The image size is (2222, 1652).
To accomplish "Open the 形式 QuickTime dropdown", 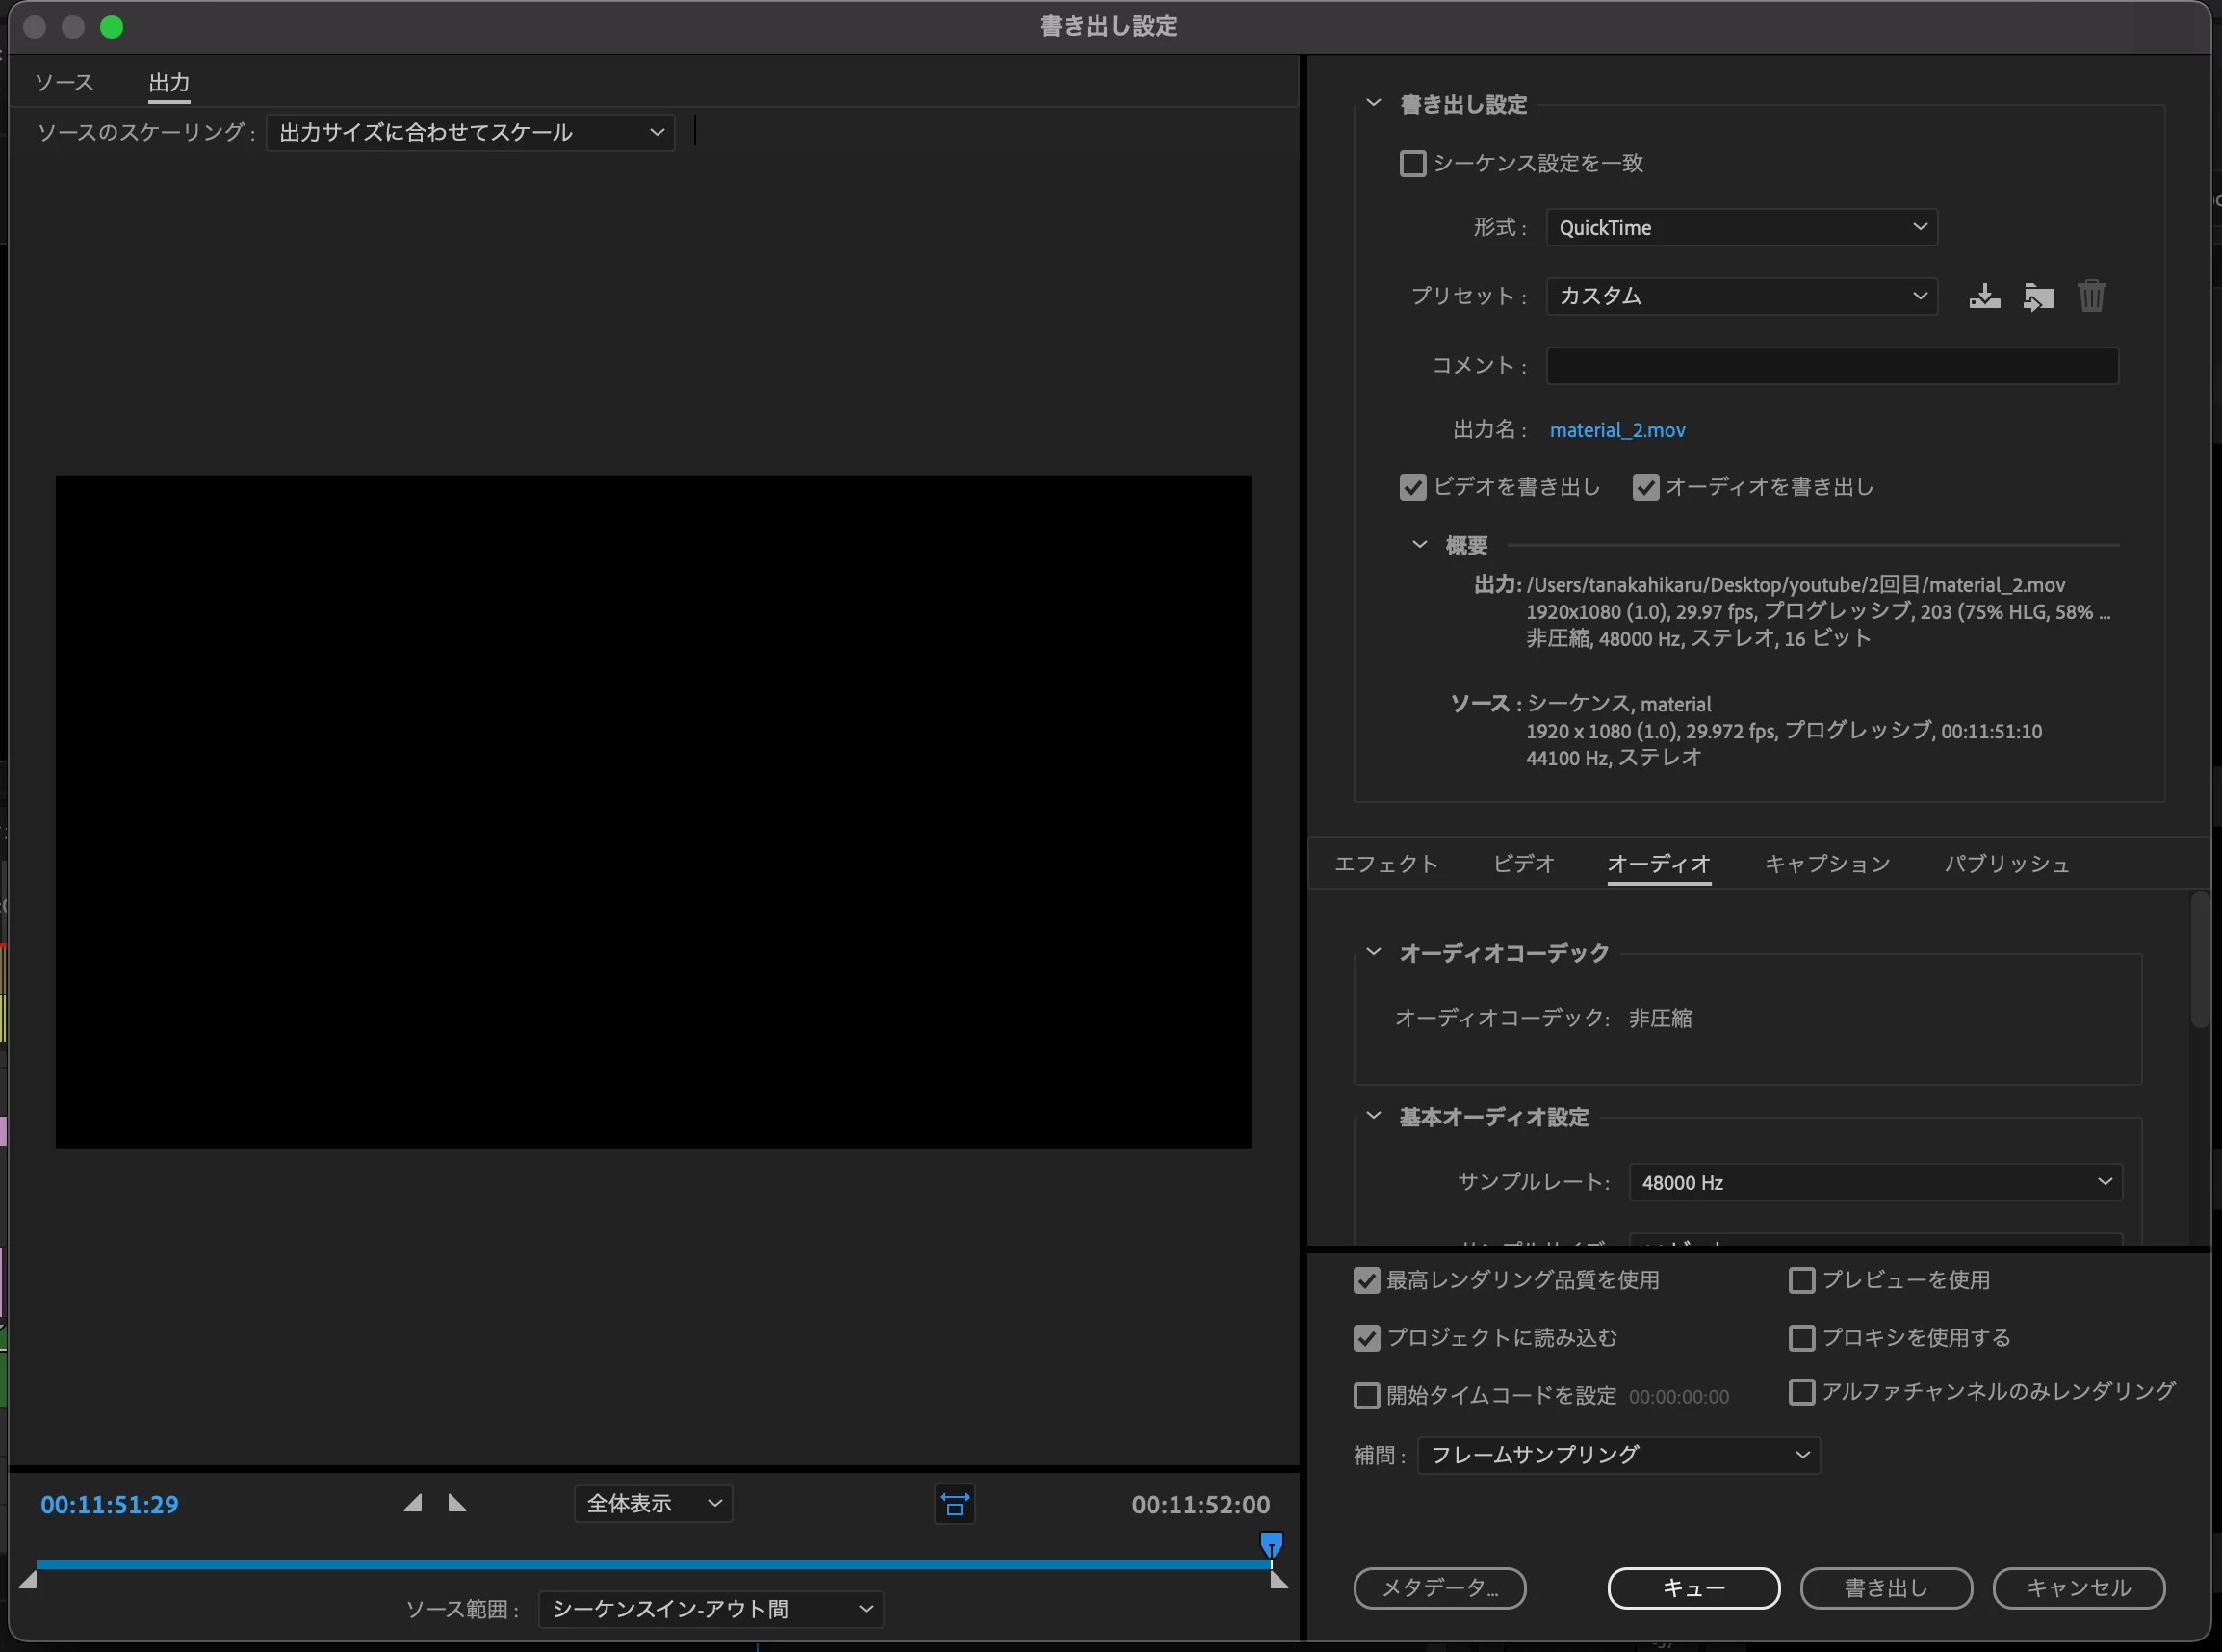I will tap(1741, 227).
